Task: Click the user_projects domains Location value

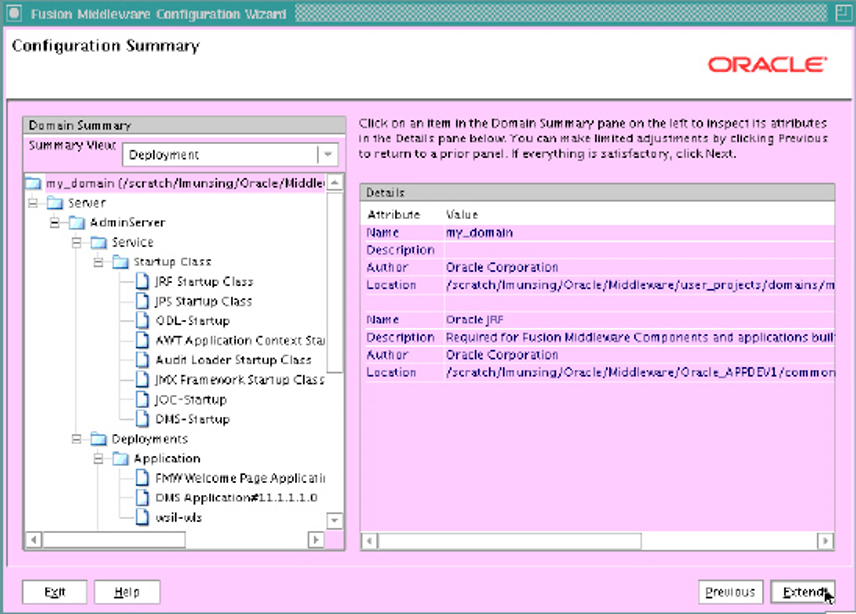Action: point(640,285)
